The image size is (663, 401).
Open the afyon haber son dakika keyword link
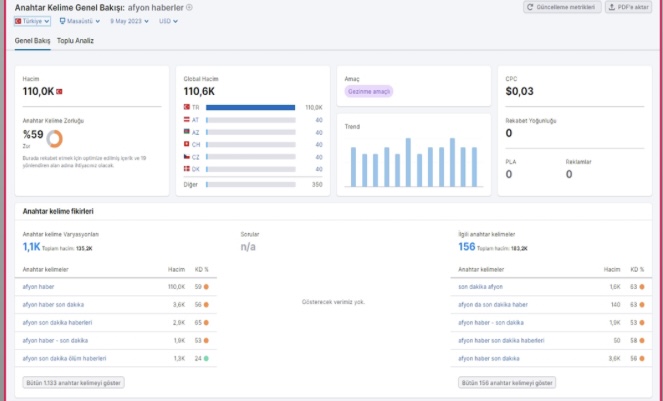53,305
